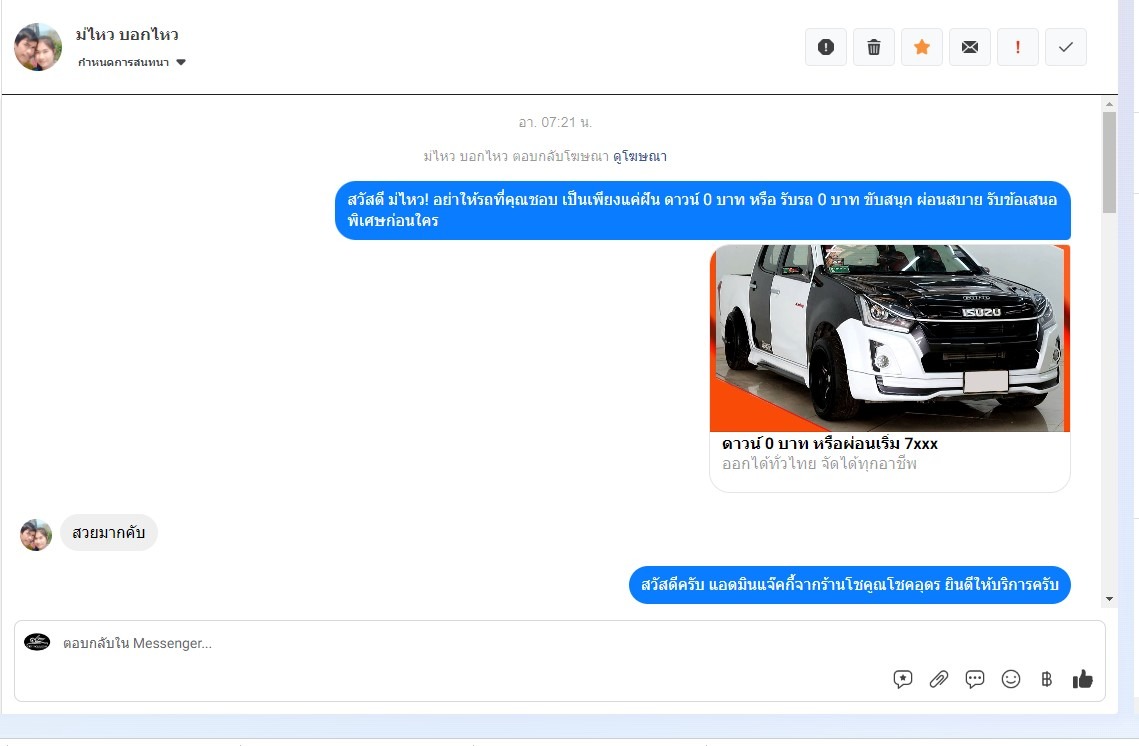Open the Isuzu truck ad image

click(890, 338)
